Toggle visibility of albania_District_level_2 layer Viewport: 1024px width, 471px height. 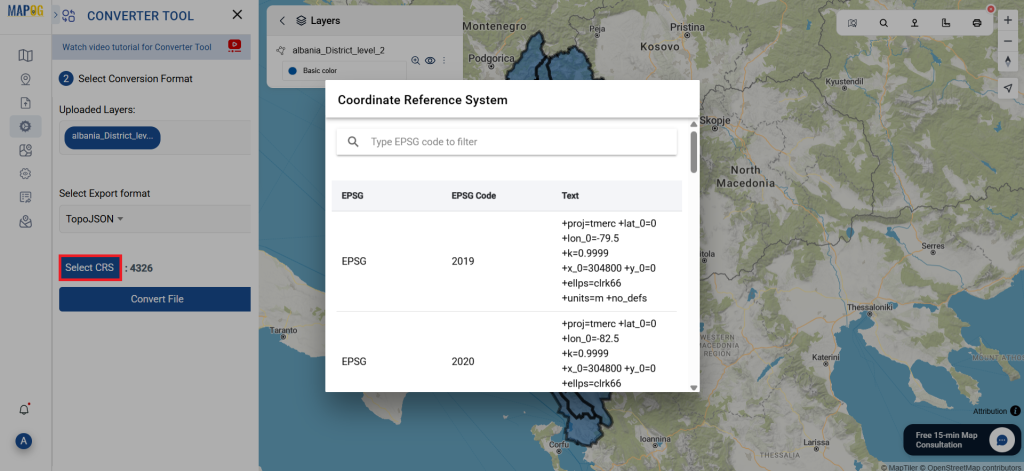430,60
